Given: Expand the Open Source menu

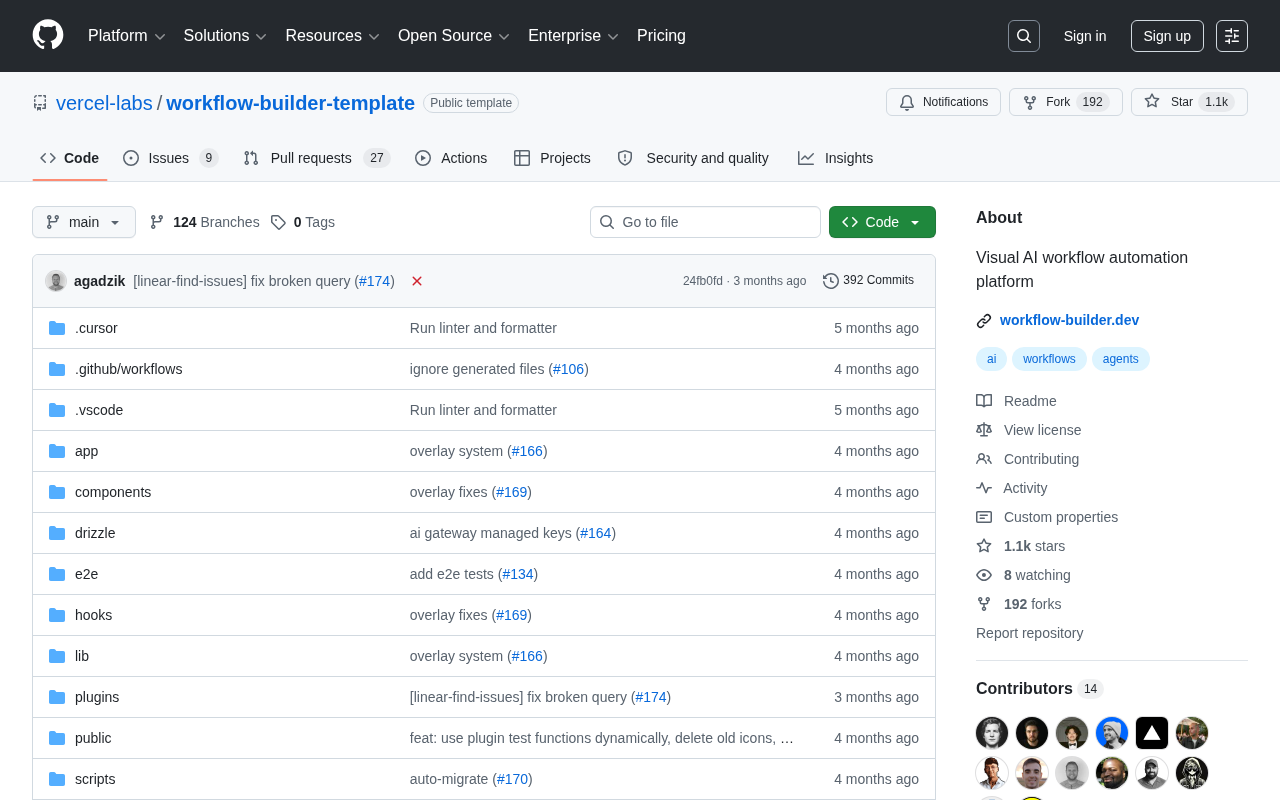Looking at the screenshot, I should [x=453, y=36].
